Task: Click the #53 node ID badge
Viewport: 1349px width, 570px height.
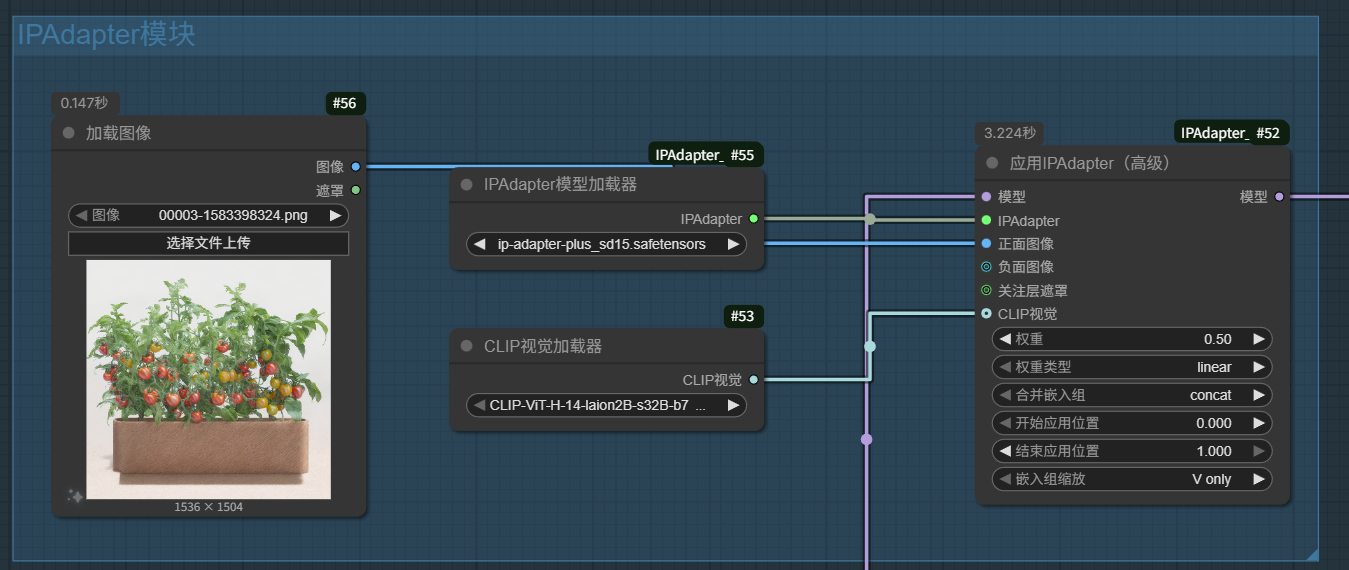Action: pyautogui.click(x=744, y=316)
